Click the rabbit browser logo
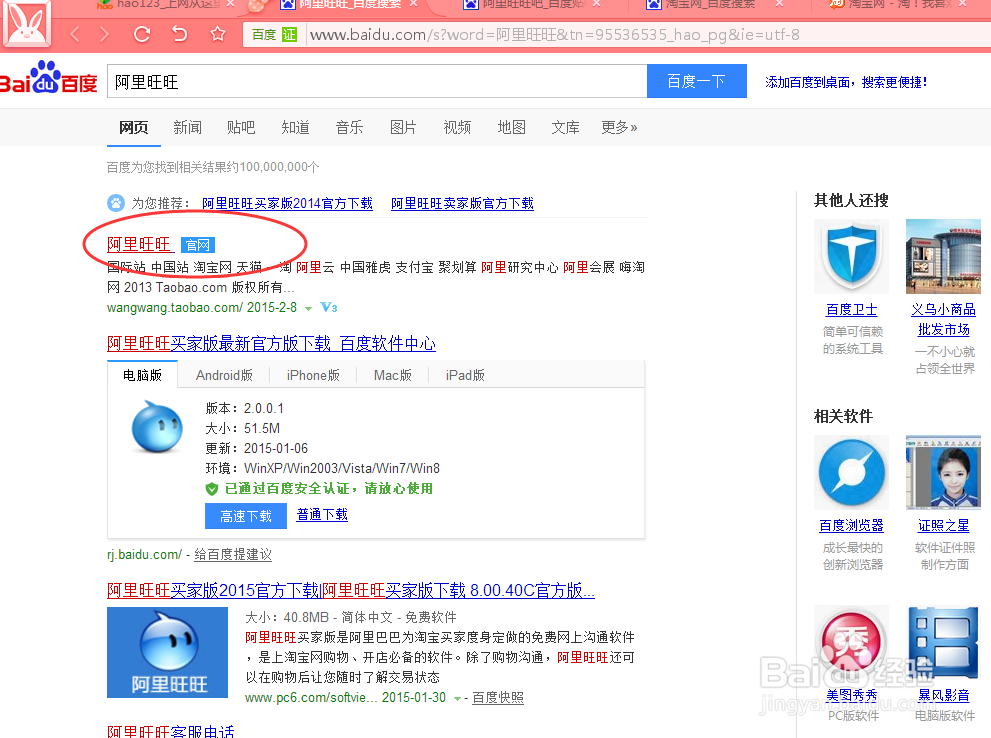Screen dimensions: 991x738 pos(27,24)
